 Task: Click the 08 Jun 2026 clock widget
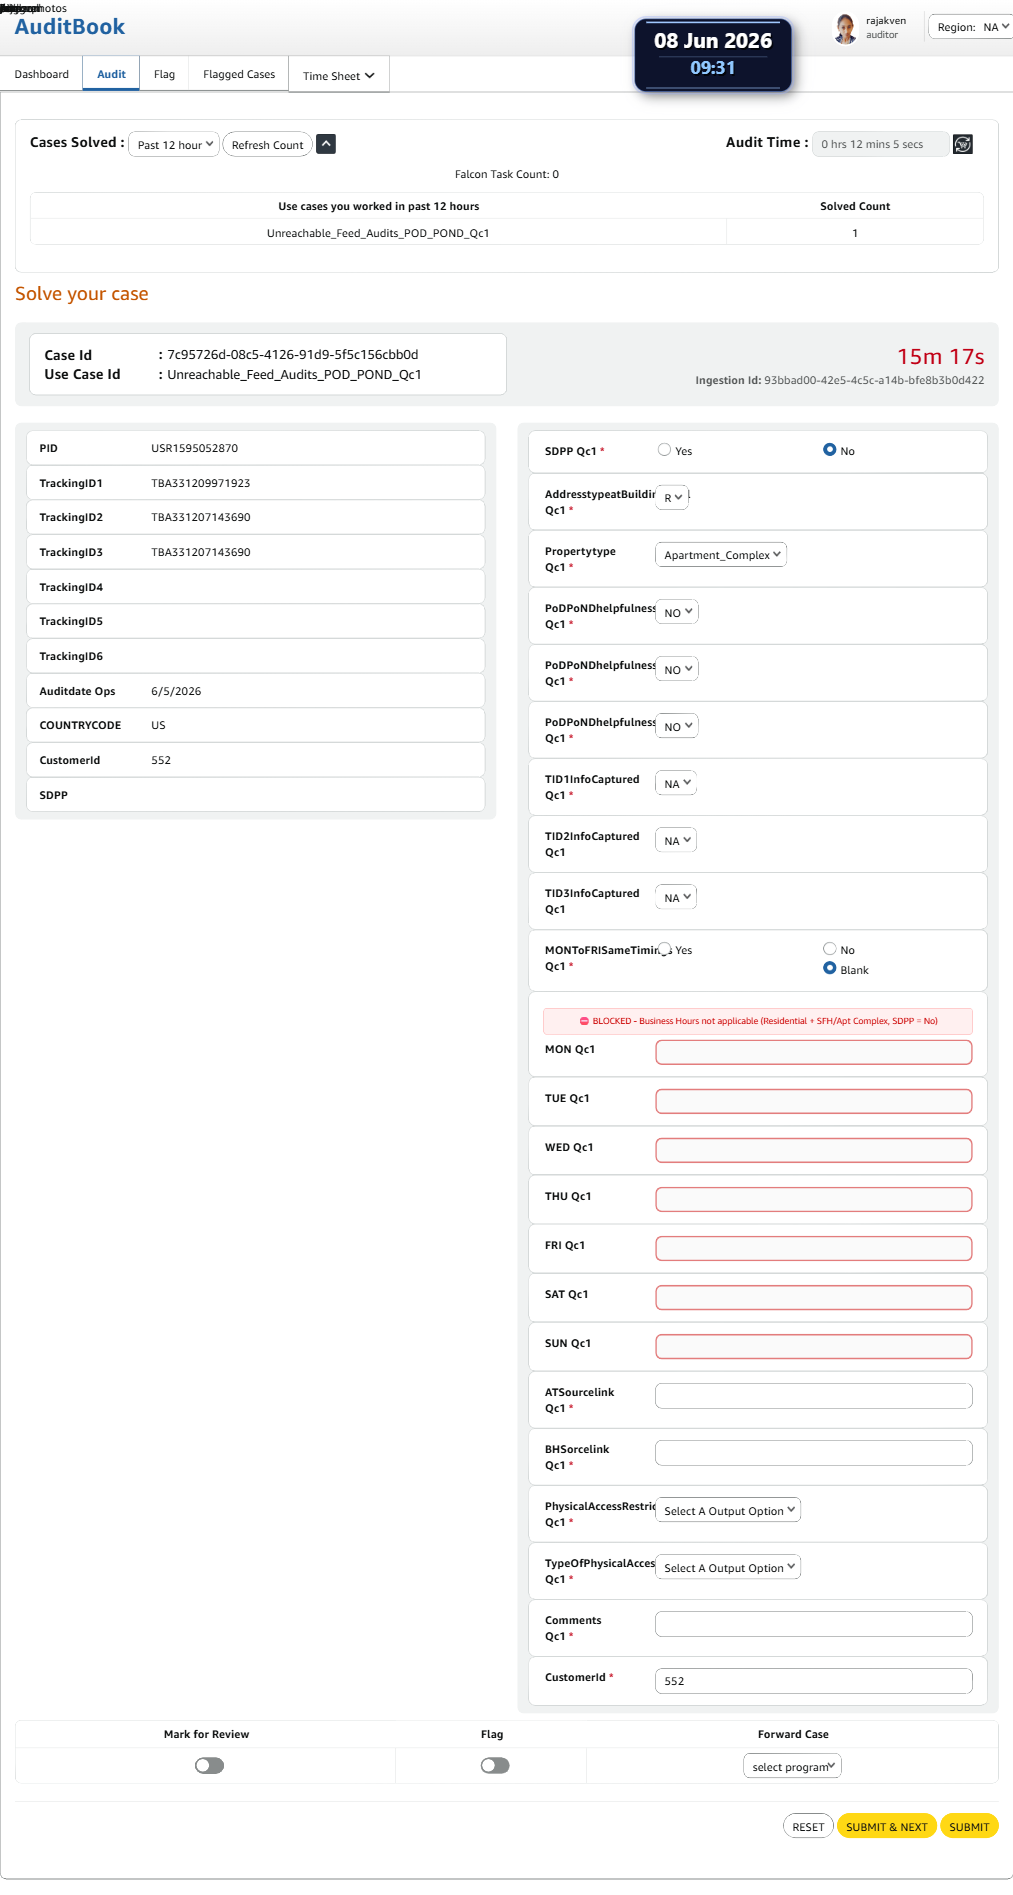[x=713, y=54]
